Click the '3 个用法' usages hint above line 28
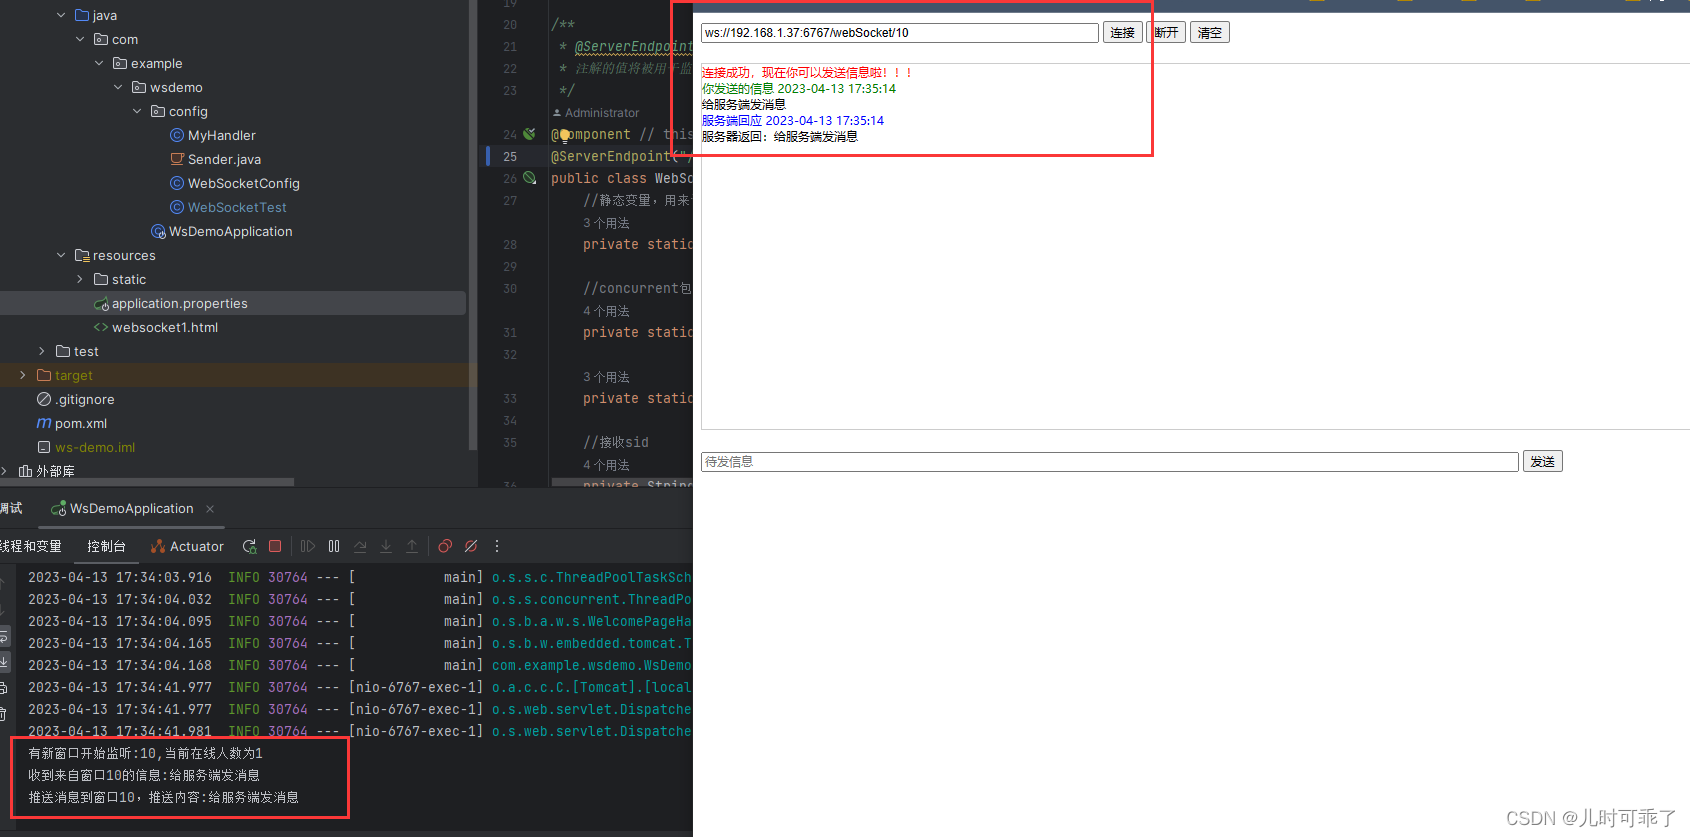 pyautogui.click(x=606, y=223)
